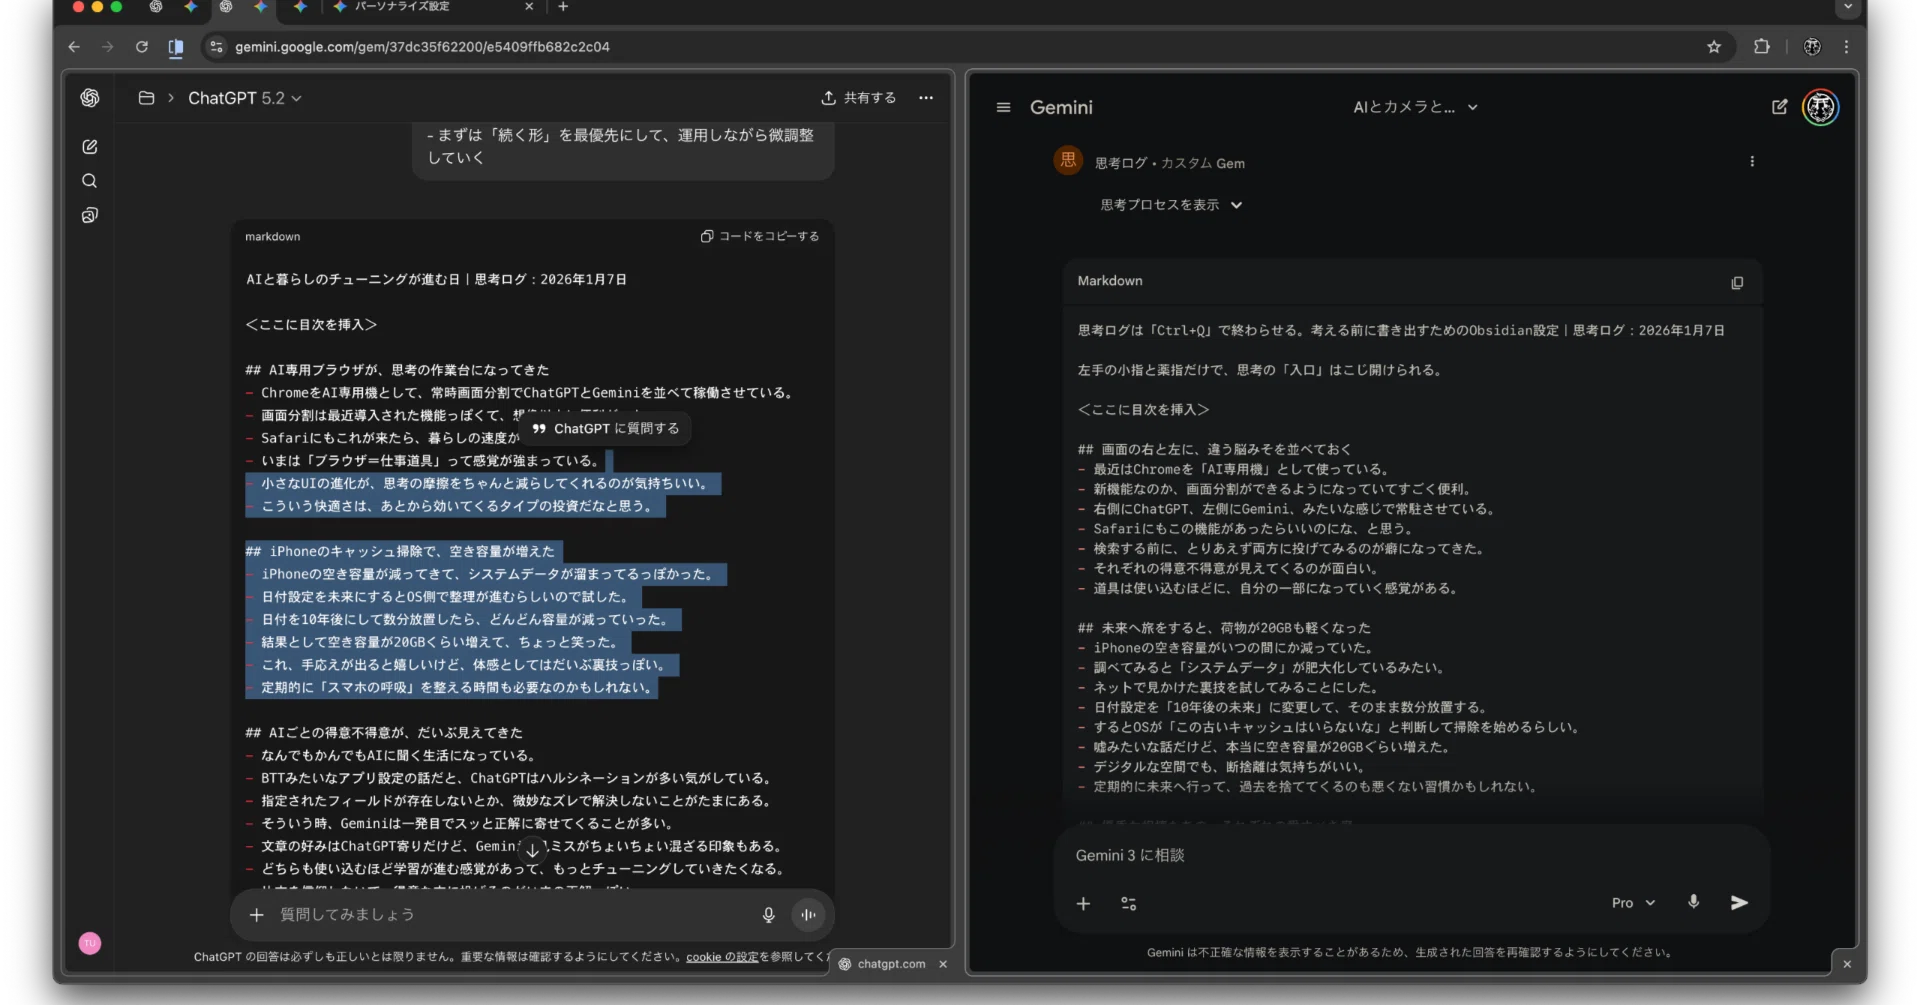Open the Chrome profile avatar
The width and height of the screenshot is (1920, 1005).
[x=1812, y=46]
